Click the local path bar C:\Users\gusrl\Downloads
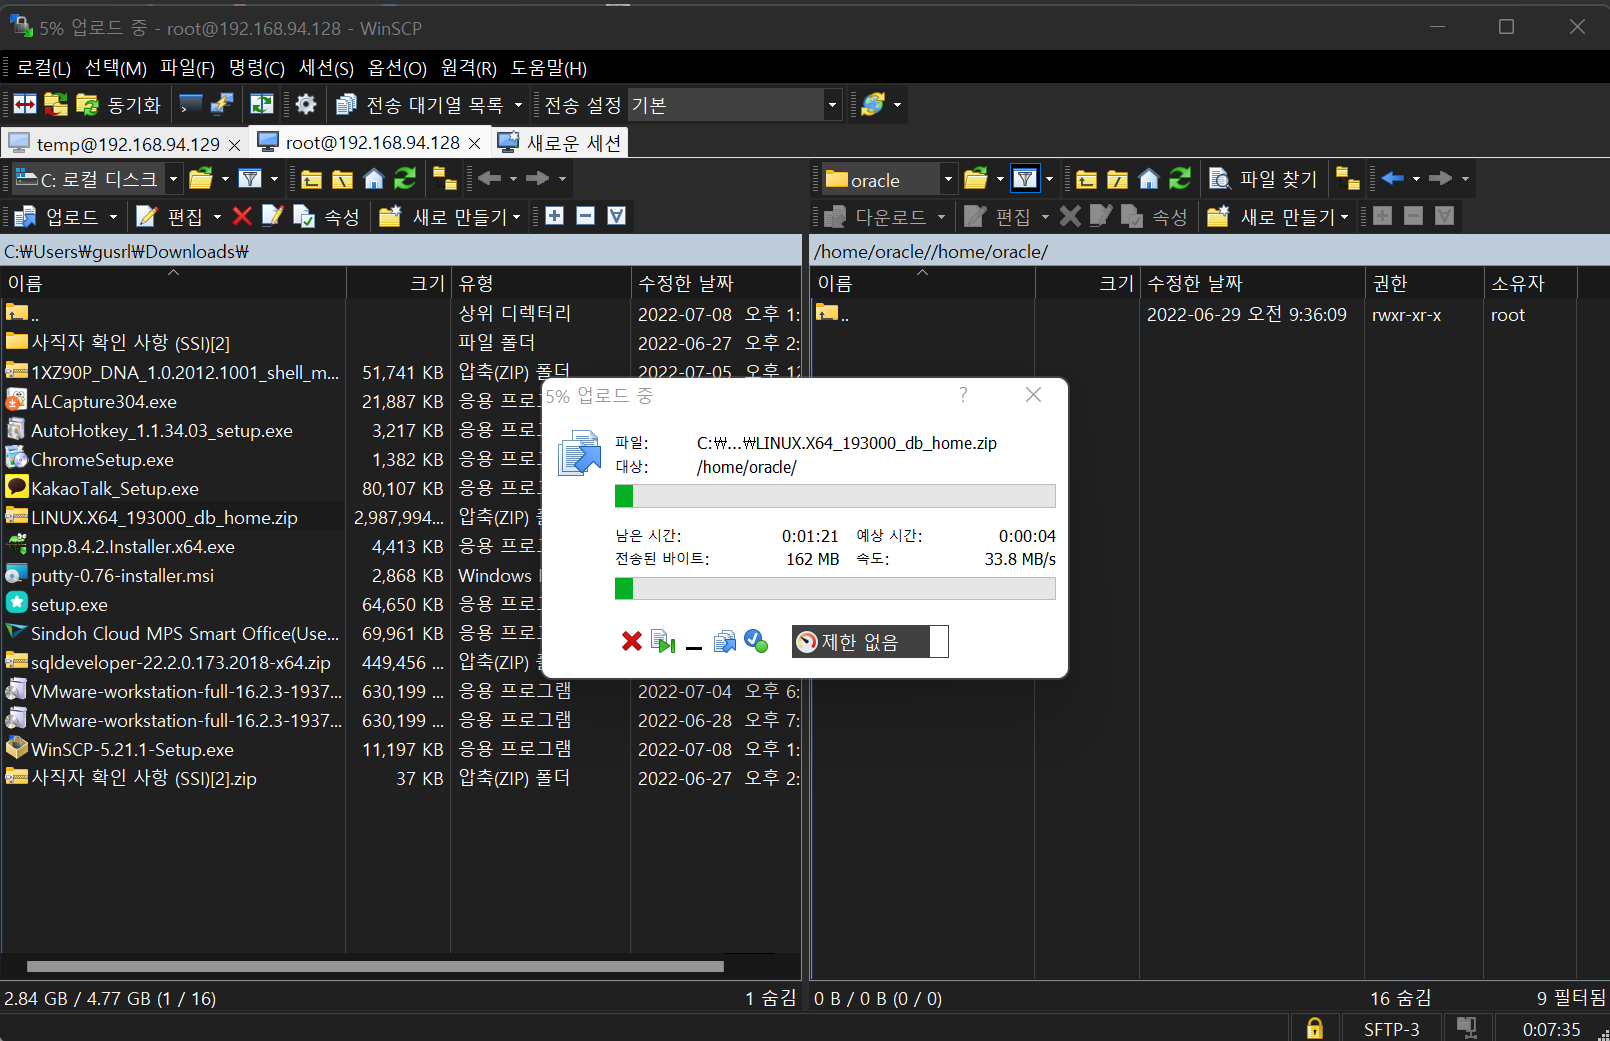This screenshot has width=1610, height=1041. pos(400,251)
